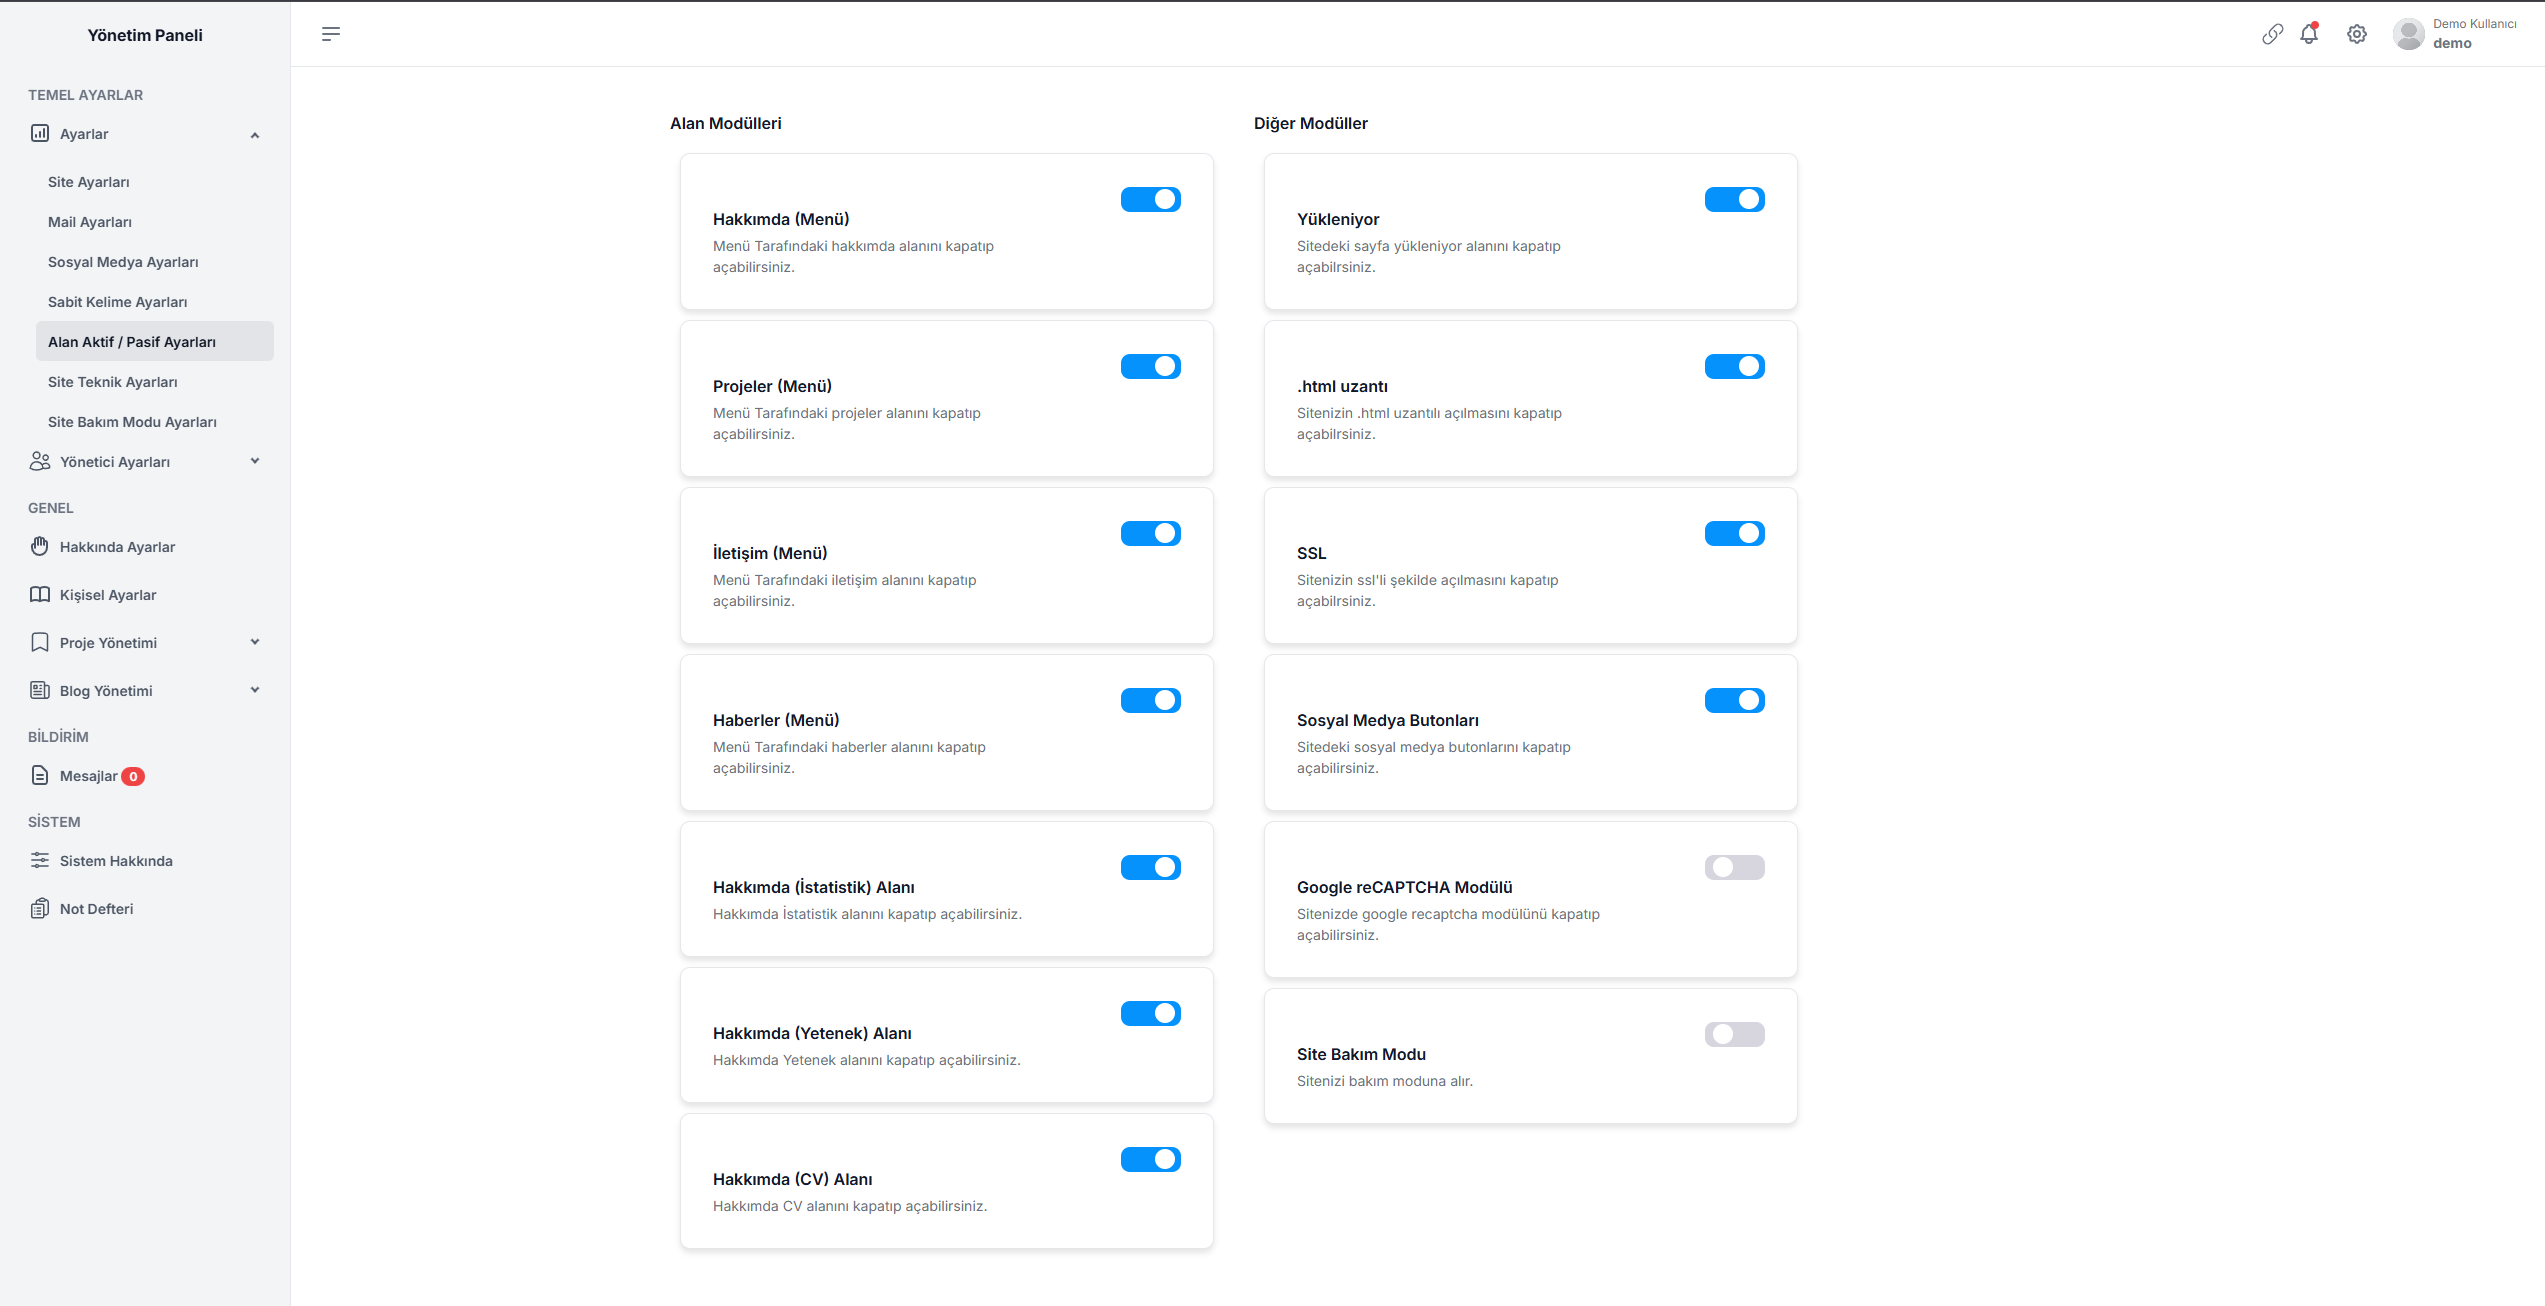Click the hamburger menu collapse icon
2545x1306 pixels.
pos(331,34)
